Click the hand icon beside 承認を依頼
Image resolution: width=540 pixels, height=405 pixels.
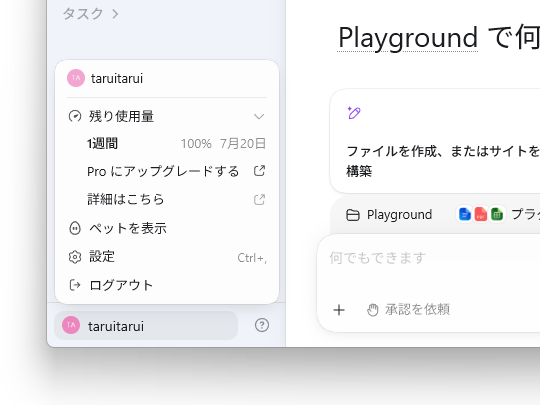[373, 310]
